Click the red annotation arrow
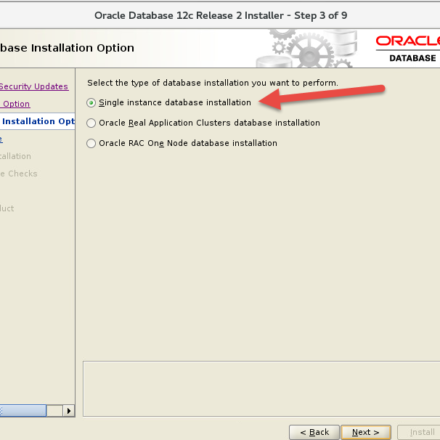 click(x=322, y=97)
